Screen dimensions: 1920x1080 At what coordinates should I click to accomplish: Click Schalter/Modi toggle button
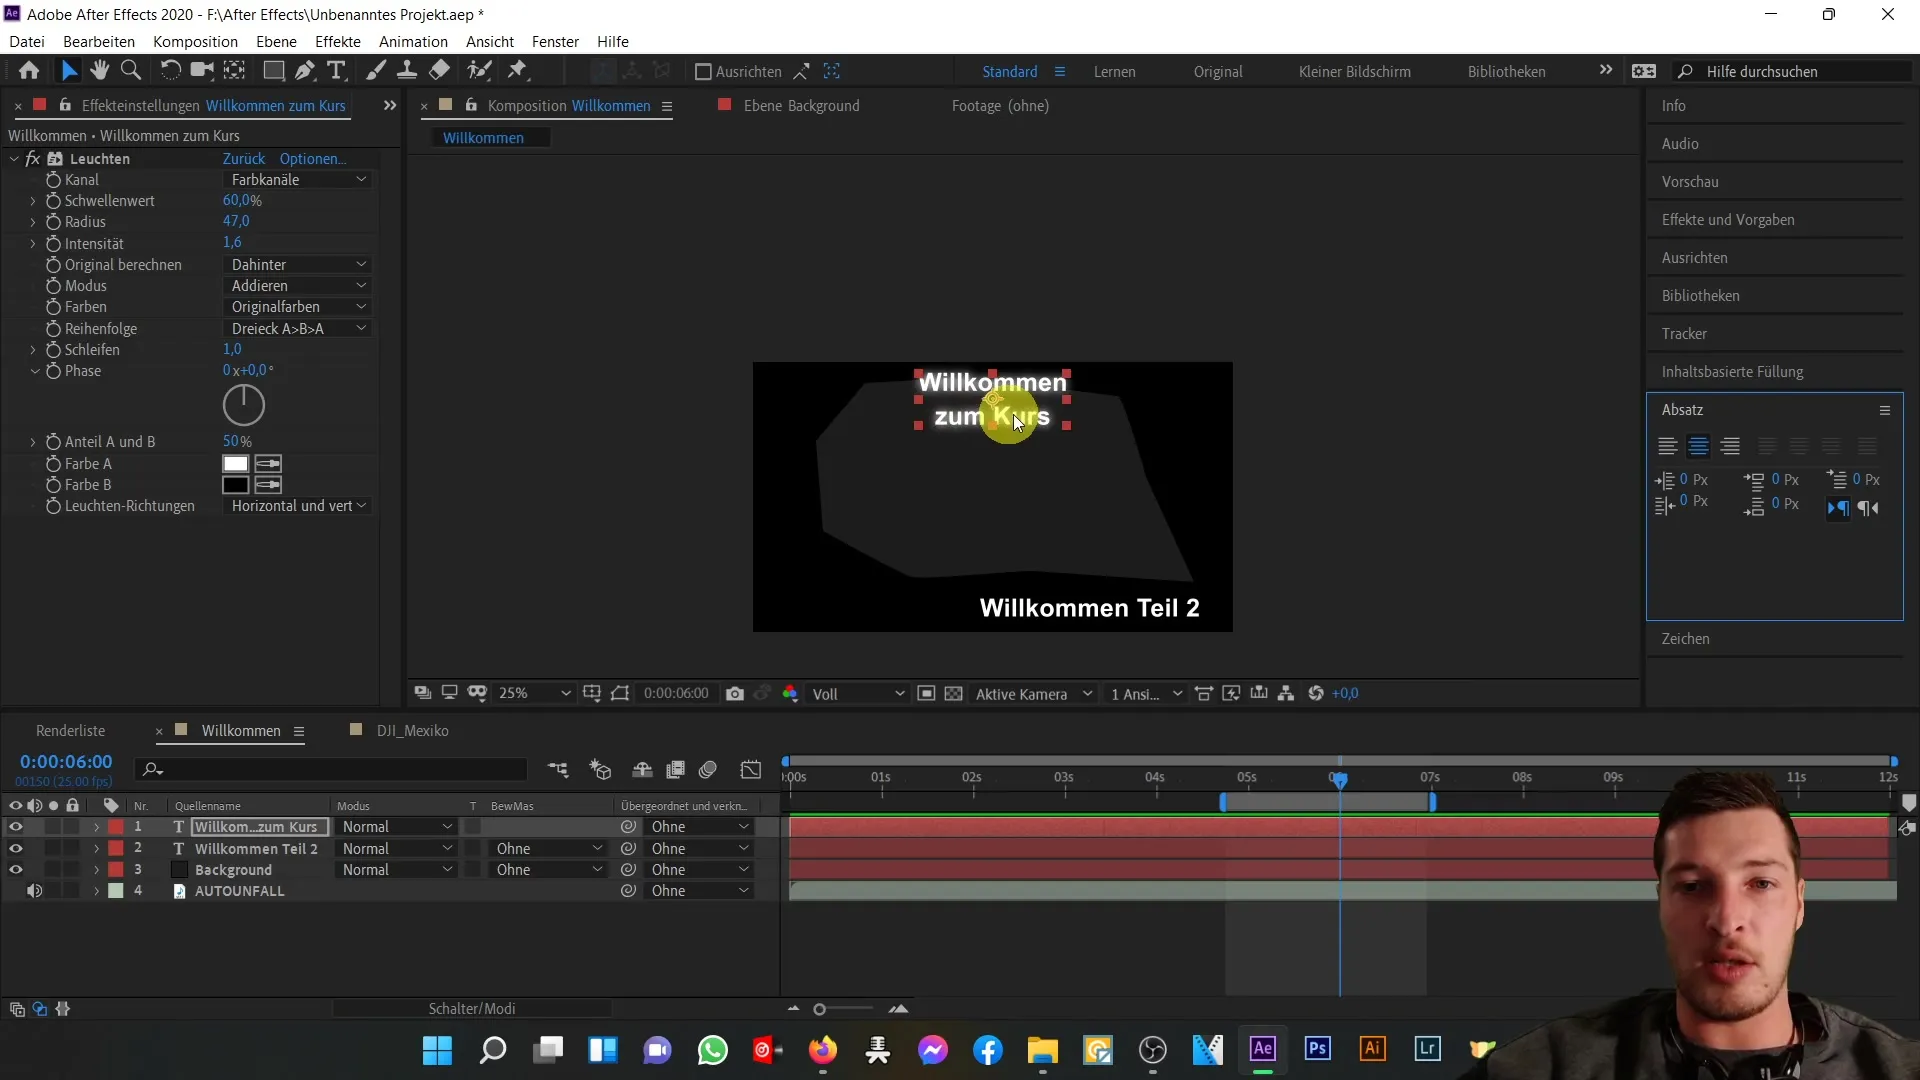472,1009
